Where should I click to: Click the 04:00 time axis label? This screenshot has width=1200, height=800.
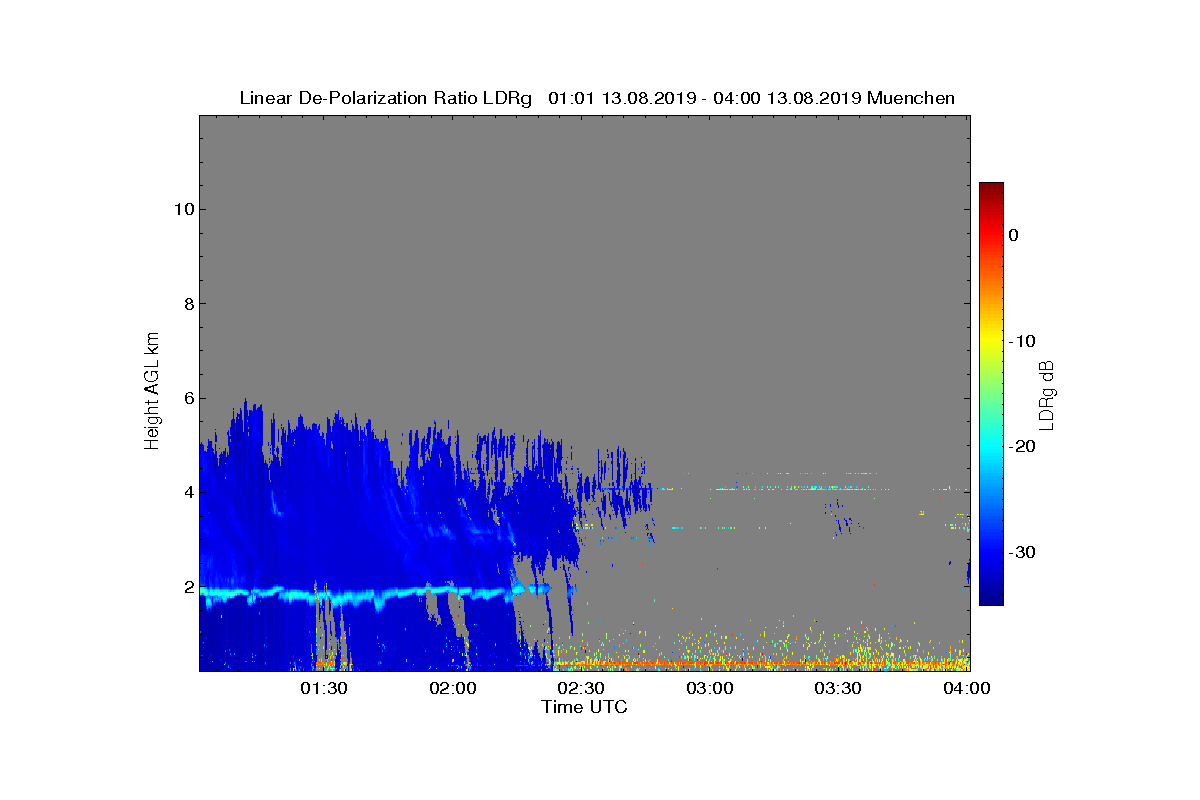[967, 689]
